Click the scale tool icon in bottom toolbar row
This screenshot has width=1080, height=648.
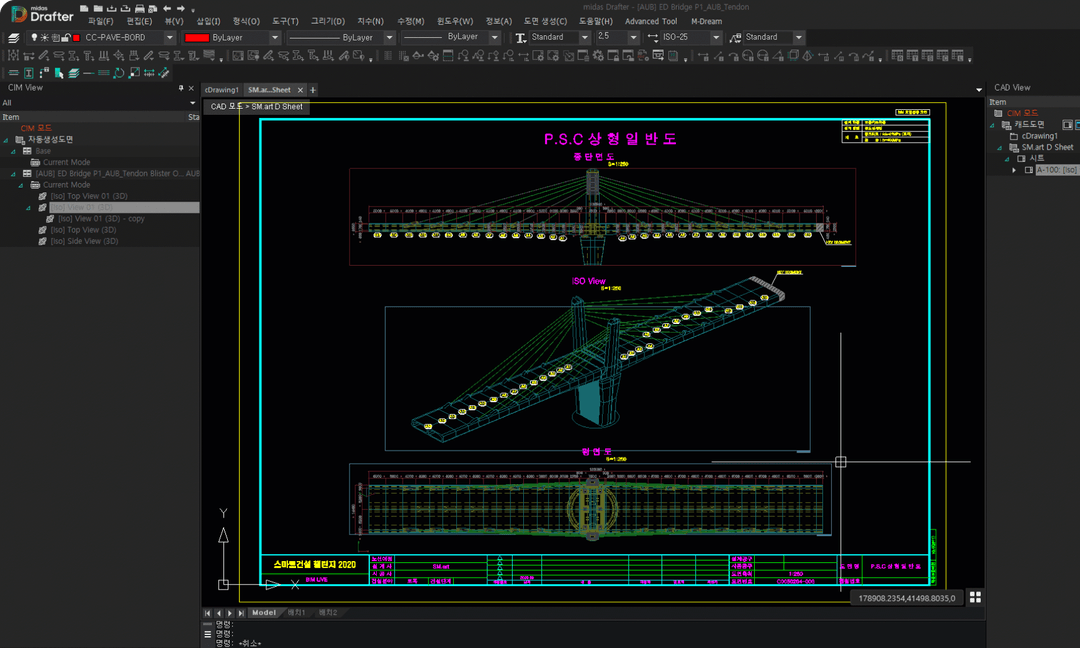tap(134, 72)
